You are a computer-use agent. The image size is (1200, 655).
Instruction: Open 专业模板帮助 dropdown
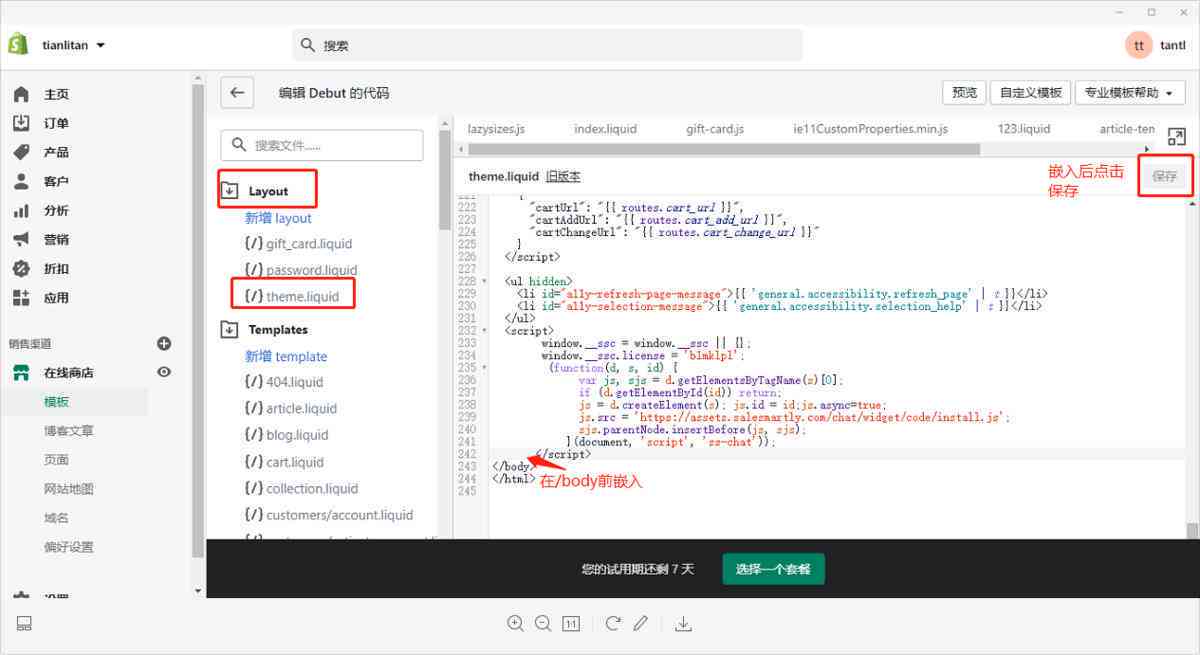coord(1129,93)
